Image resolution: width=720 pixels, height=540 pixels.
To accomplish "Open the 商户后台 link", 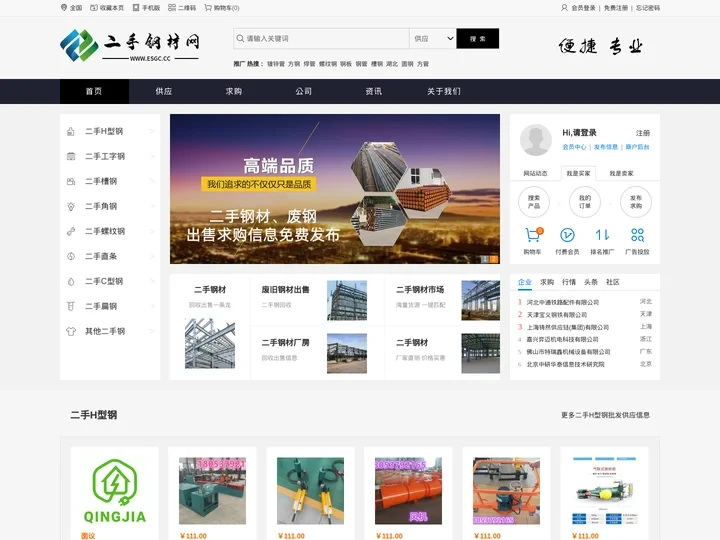I will click(x=637, y=147).
